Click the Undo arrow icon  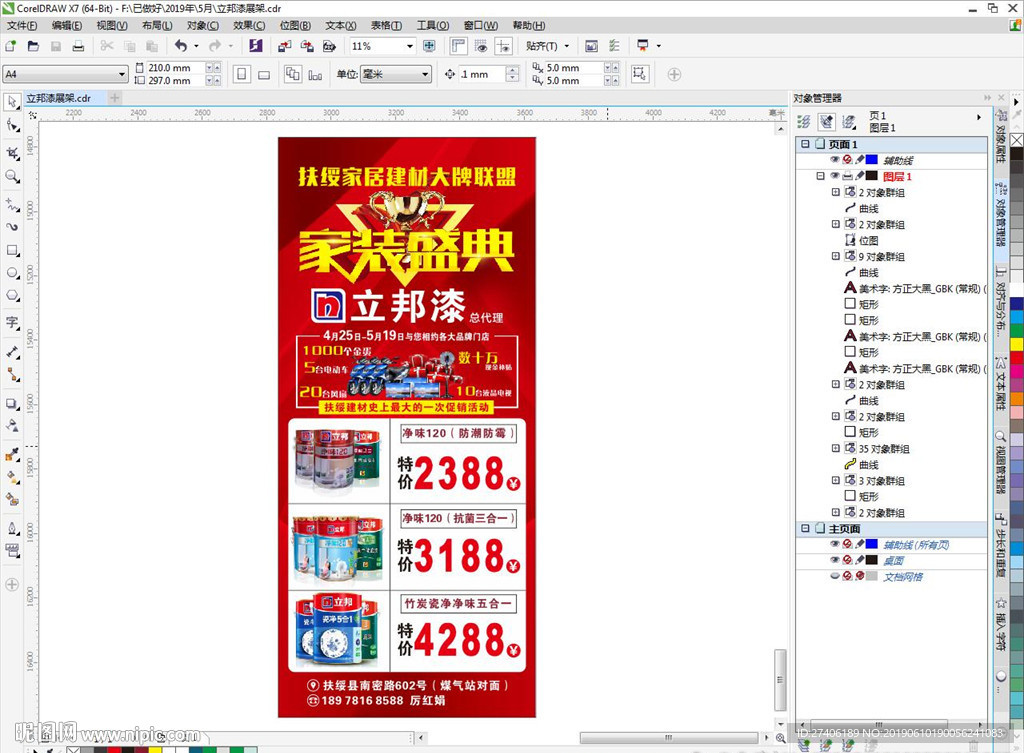[x=181, y=46]
